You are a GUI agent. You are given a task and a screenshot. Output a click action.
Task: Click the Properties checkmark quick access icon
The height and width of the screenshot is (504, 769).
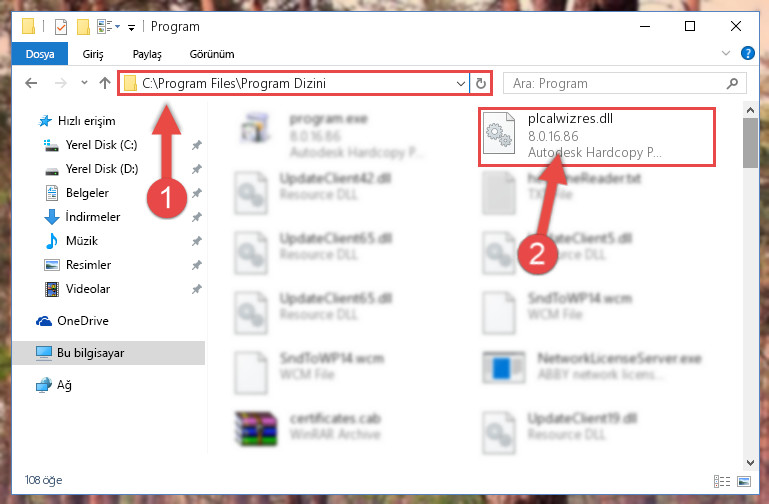pos(61,26)
